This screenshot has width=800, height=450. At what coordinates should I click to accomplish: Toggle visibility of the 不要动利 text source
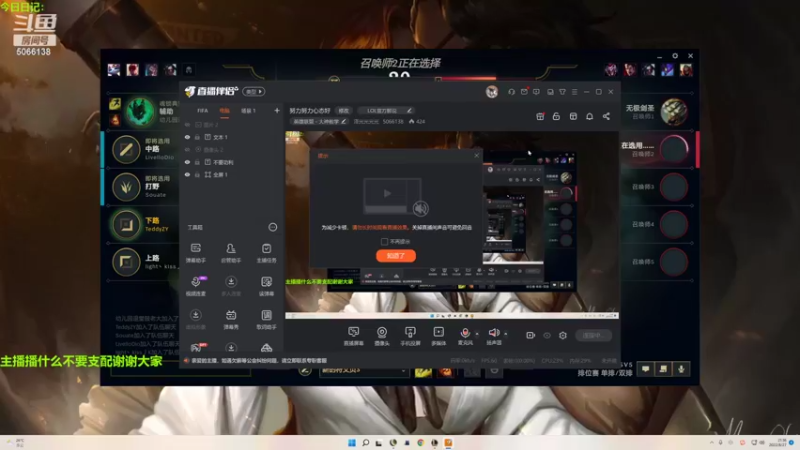[x=187, y=162]
